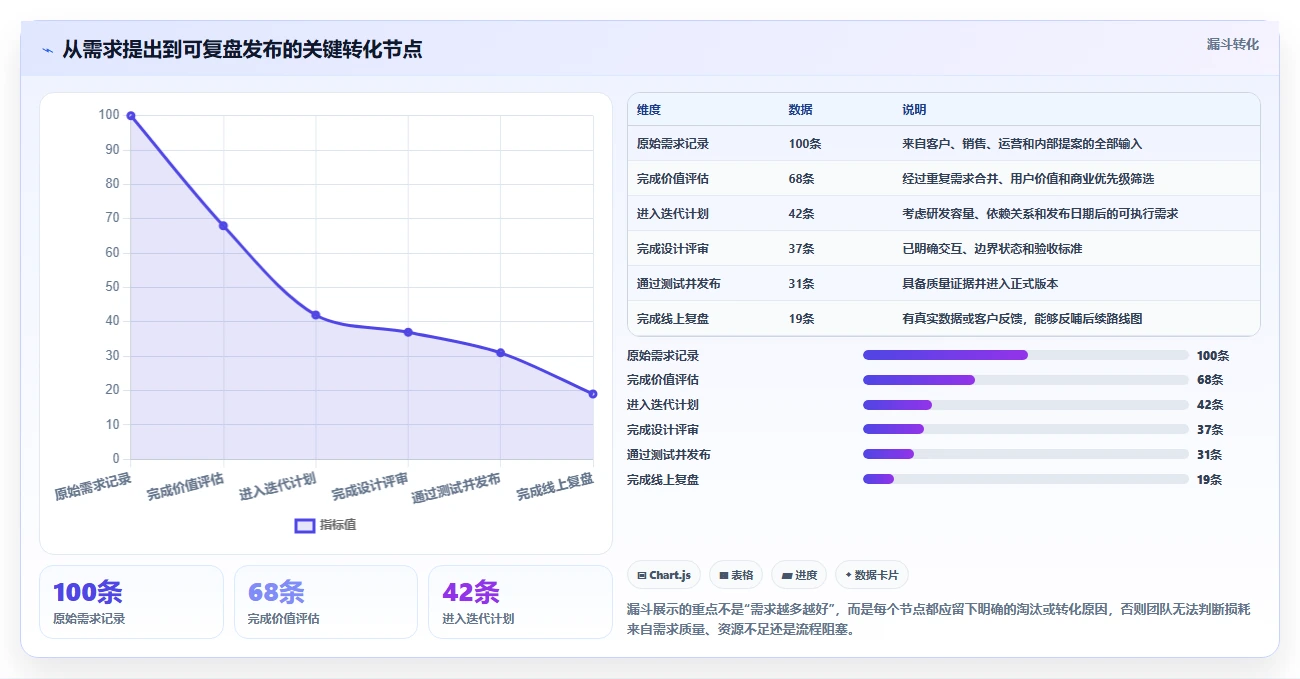Click the 数据卡片 tag chip
The height and width of the screenshot is (679, 1300).
pyautogui.click(x=872, y=575)
